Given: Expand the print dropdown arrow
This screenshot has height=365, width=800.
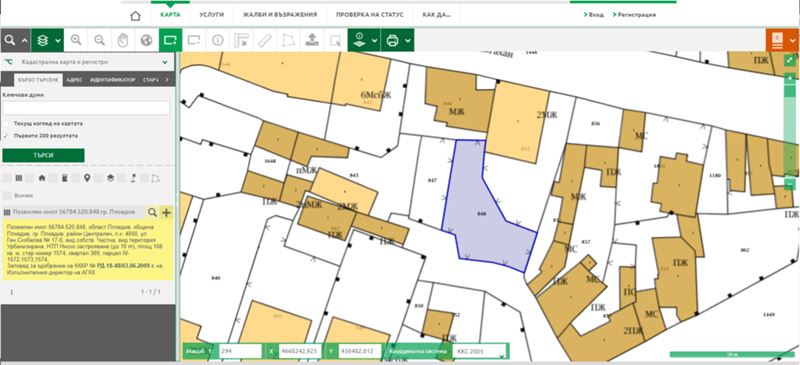Looking at the screenshot, I should coord(408,41).
